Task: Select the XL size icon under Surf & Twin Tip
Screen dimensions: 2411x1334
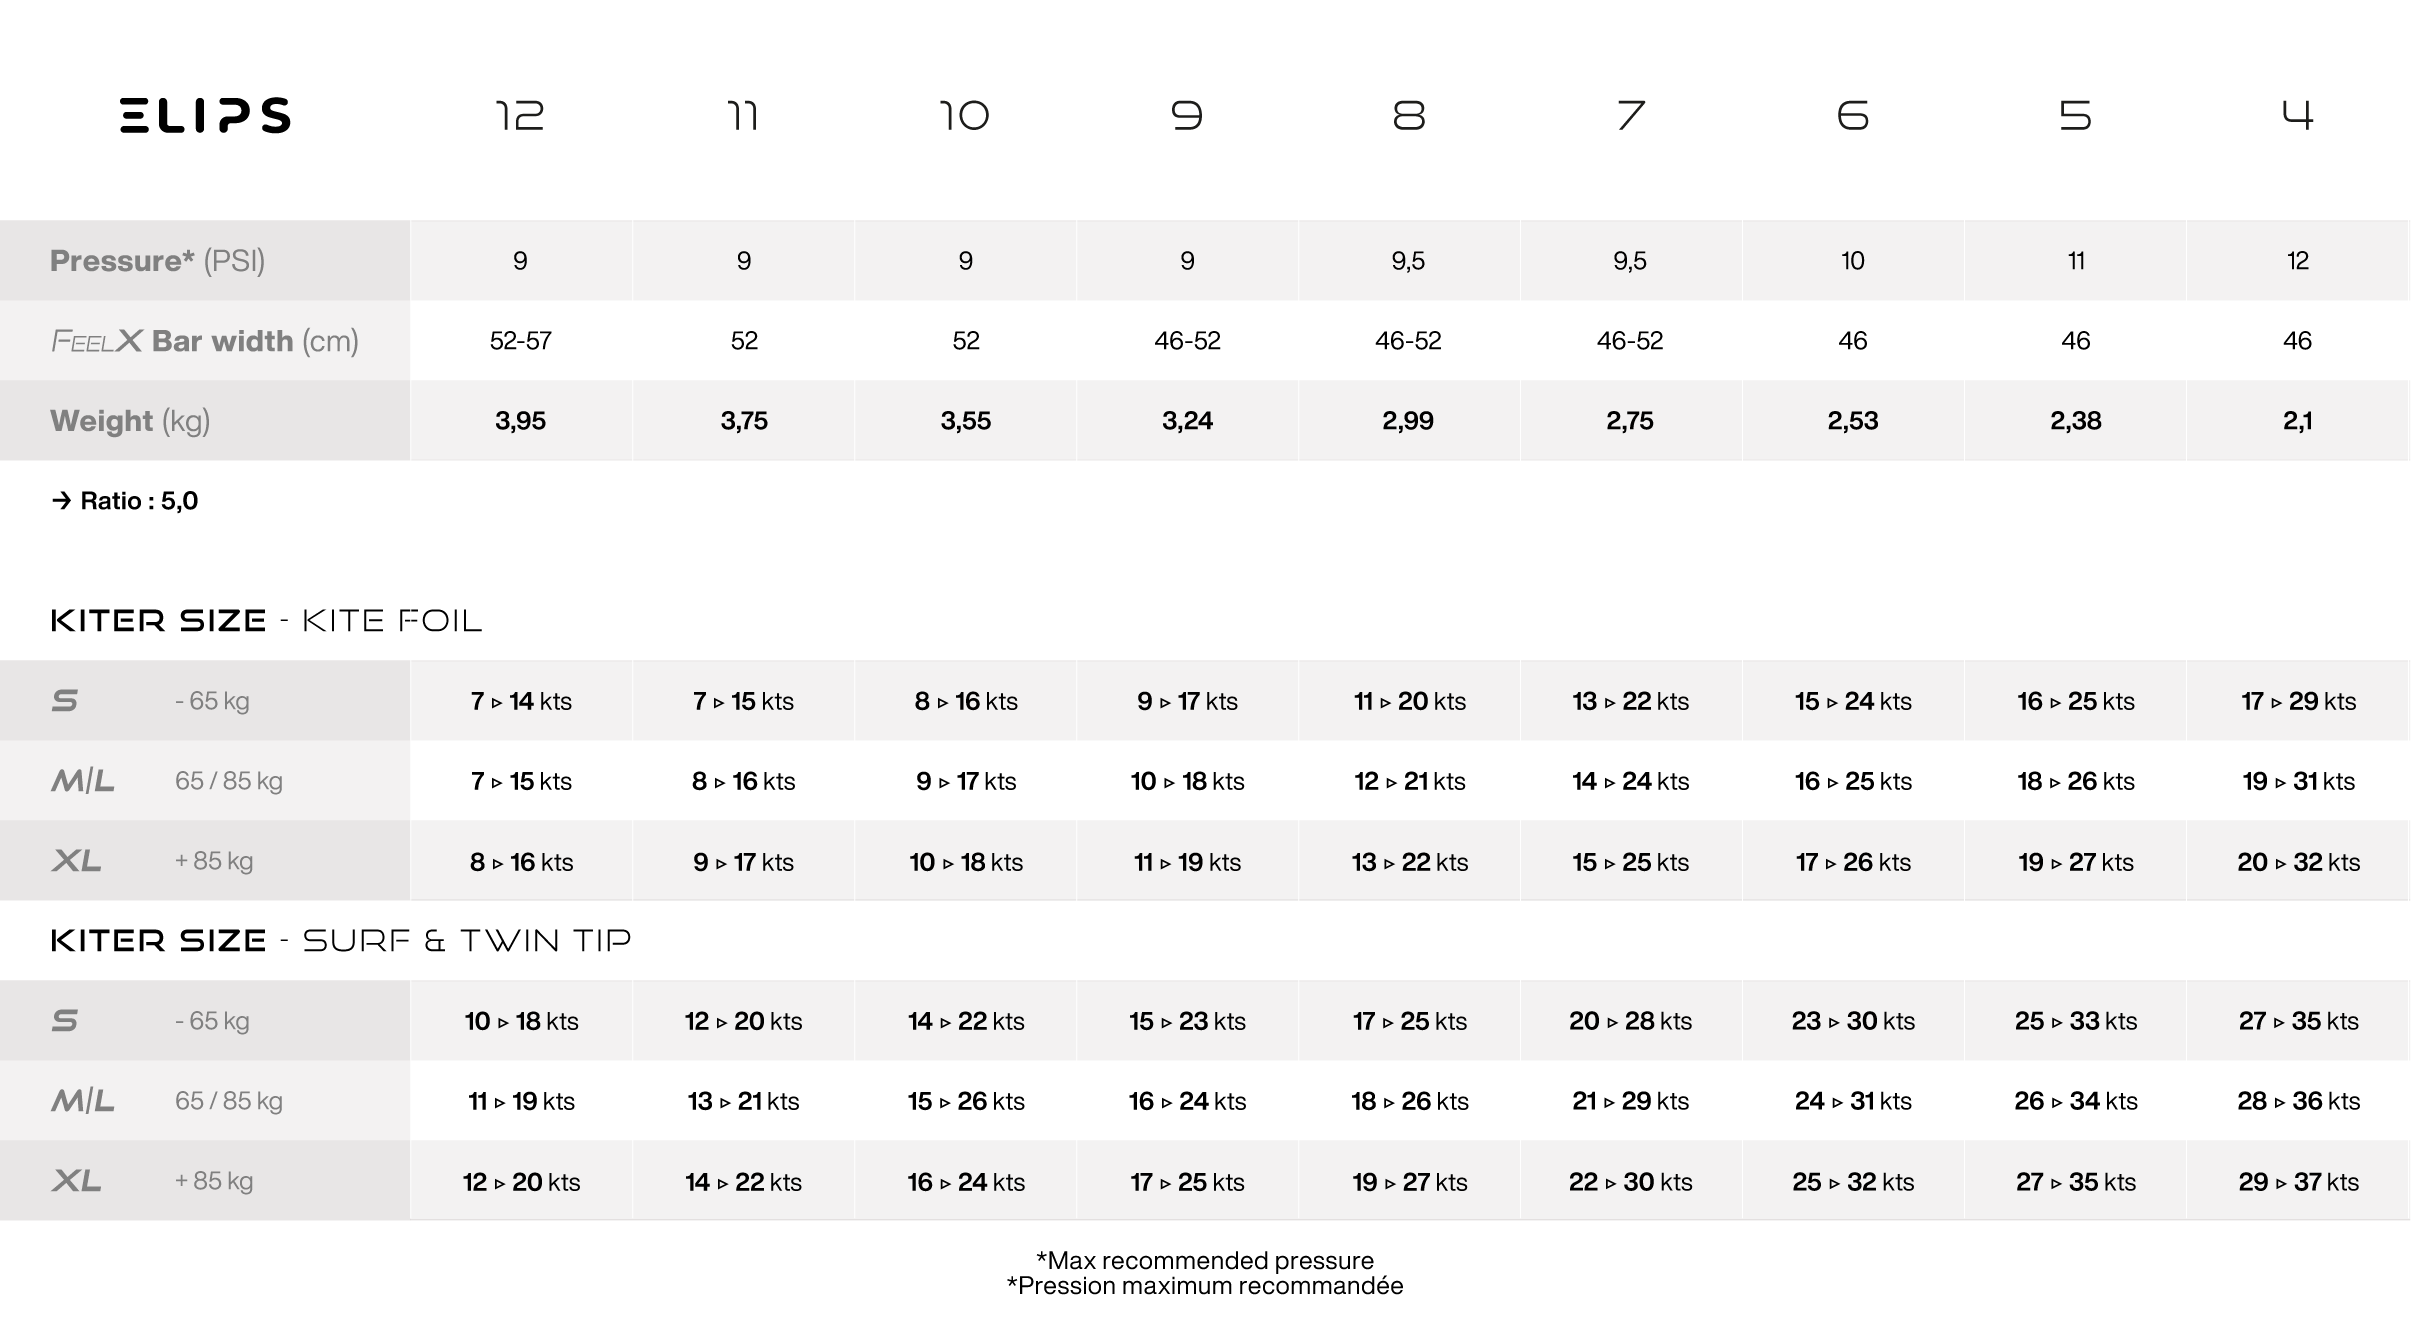Action: (76, 1181)
